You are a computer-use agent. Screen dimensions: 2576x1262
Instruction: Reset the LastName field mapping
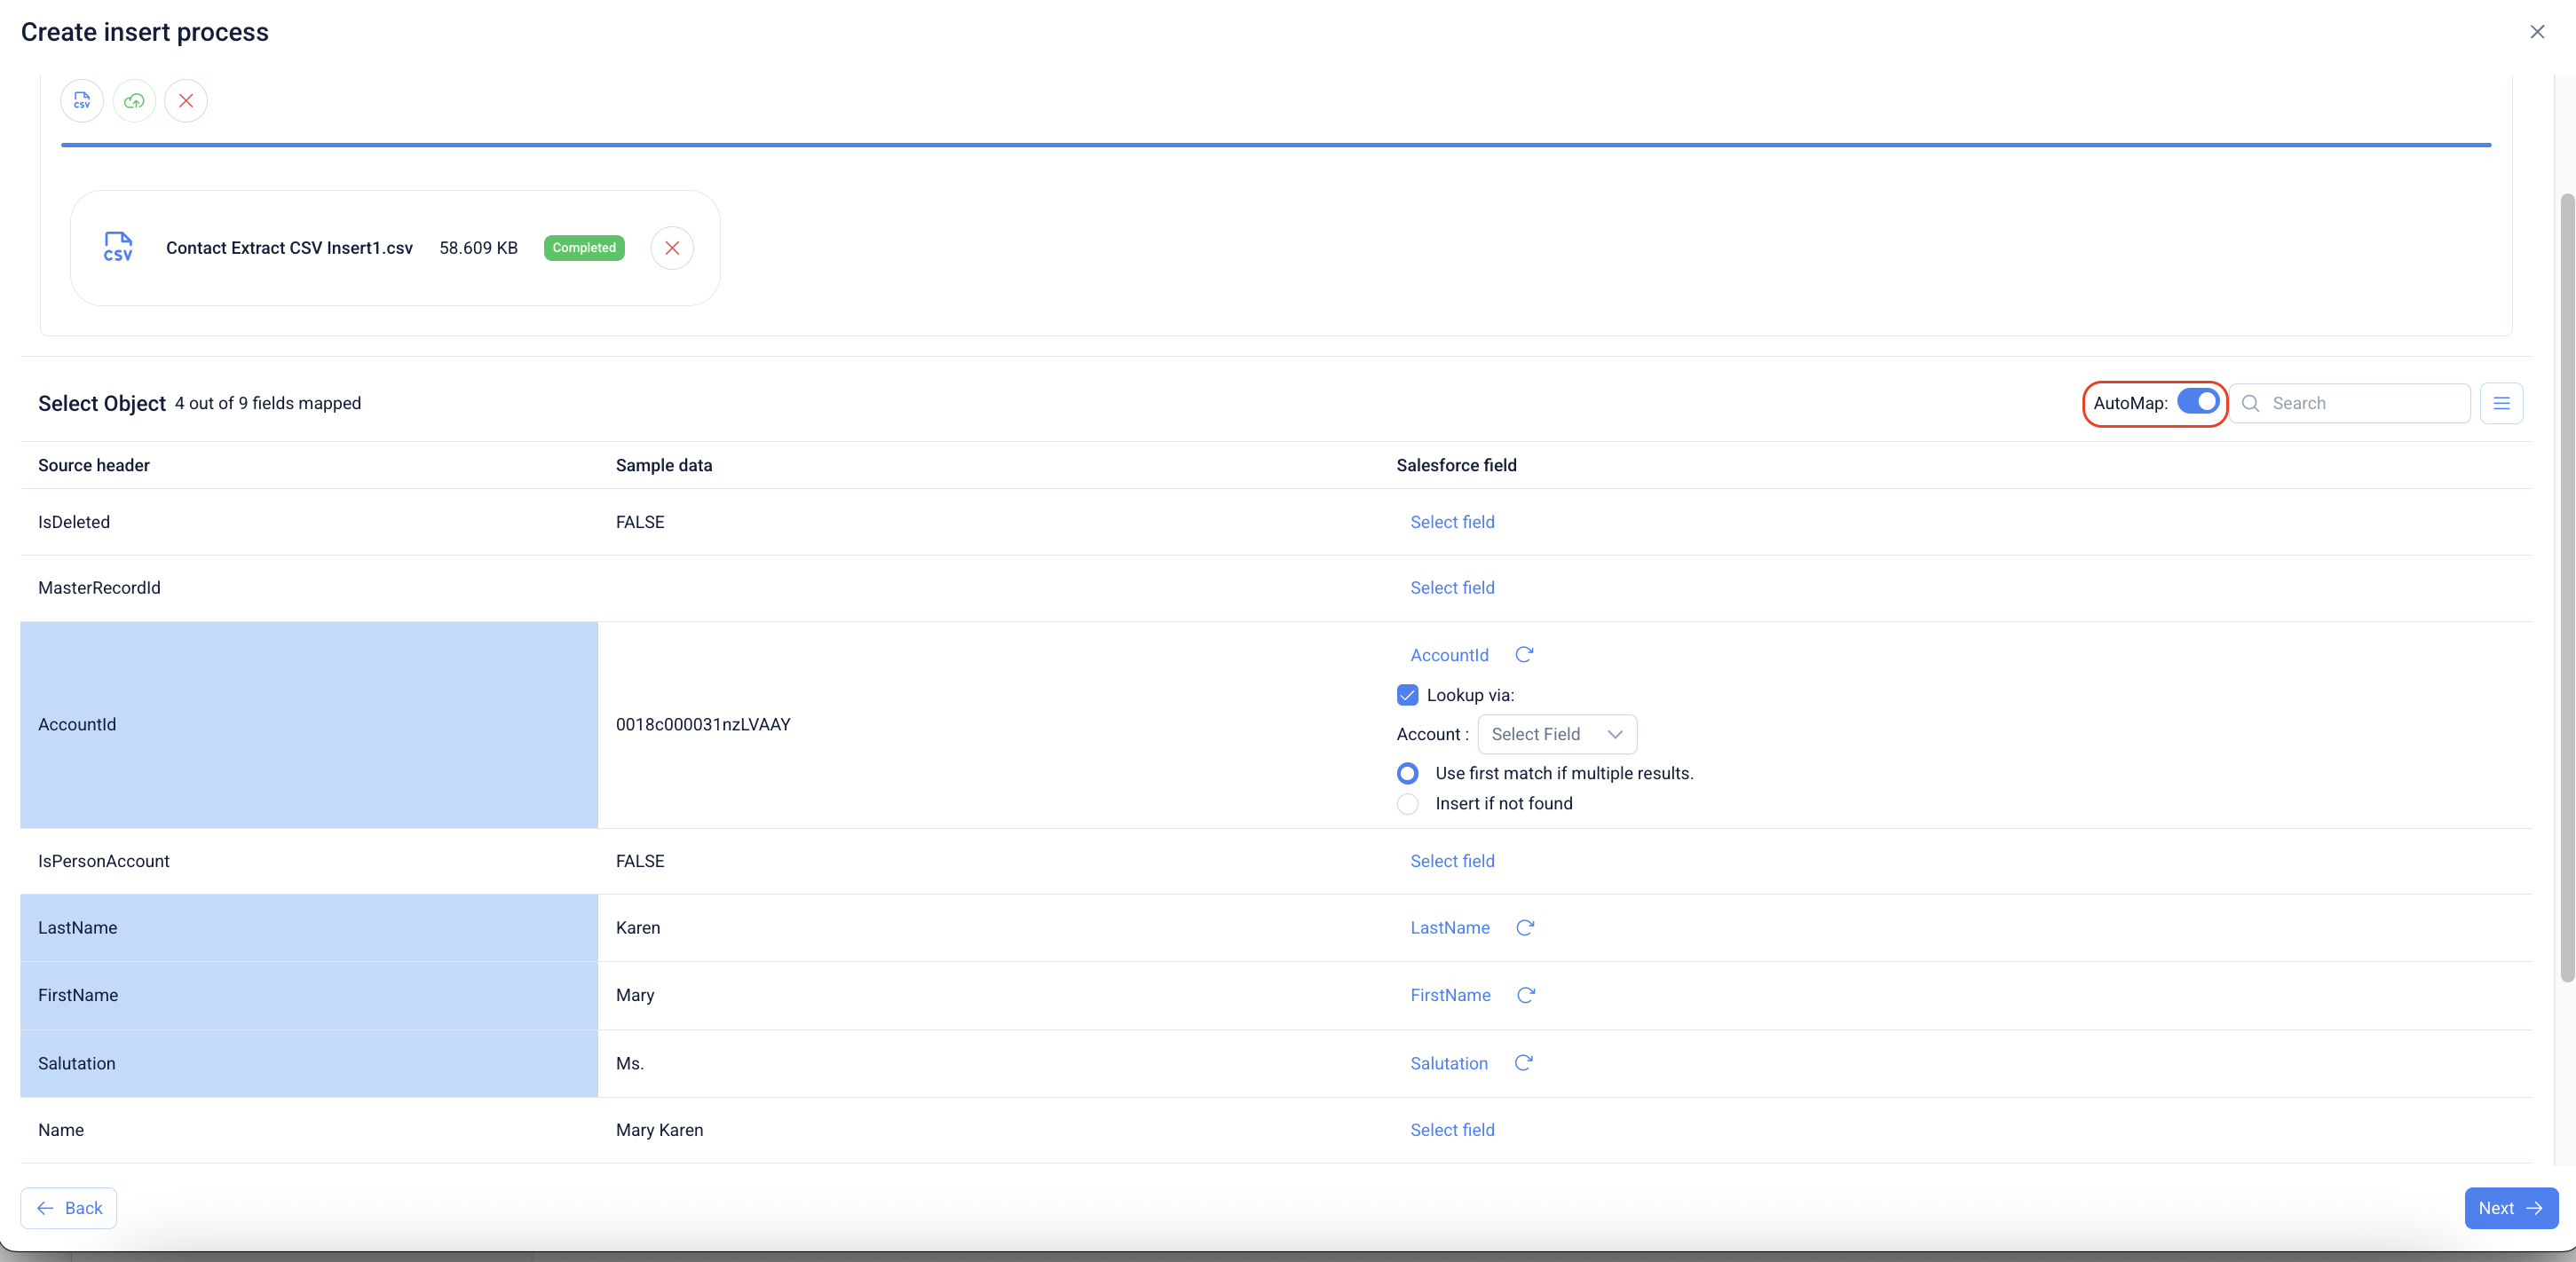(x=1525, y=928)
